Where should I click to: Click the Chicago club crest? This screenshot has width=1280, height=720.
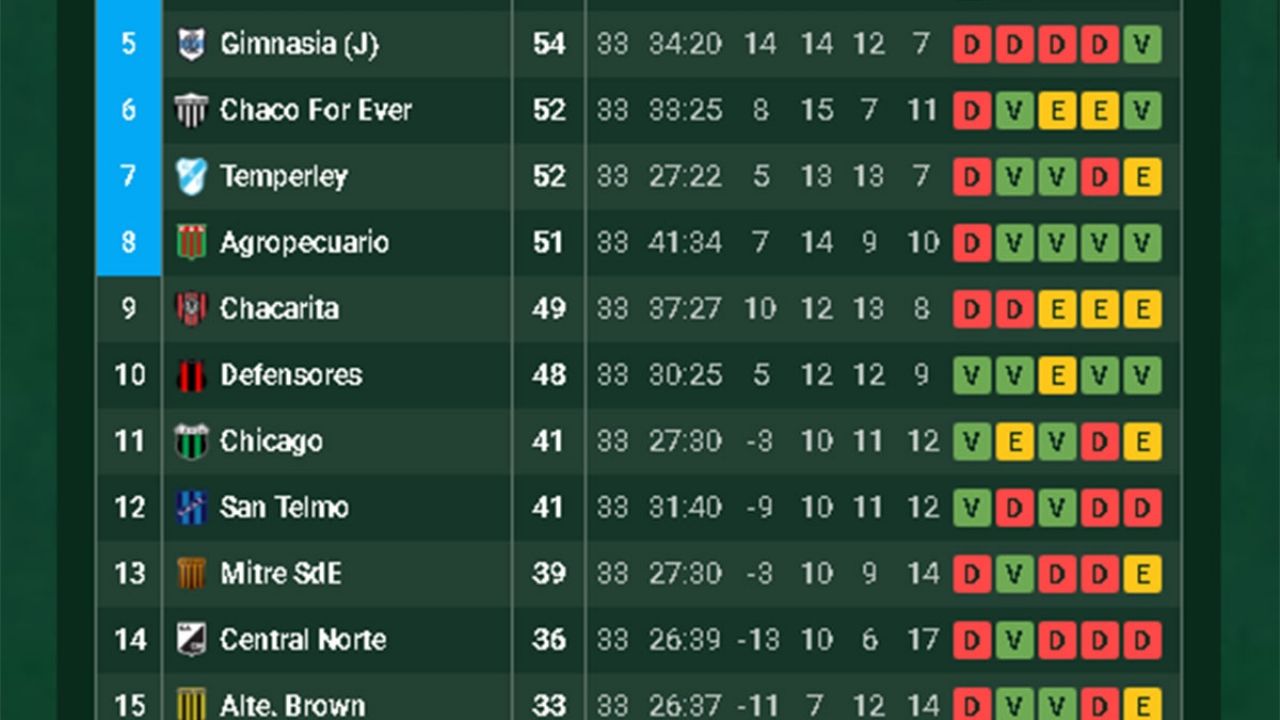pyautogui.click(x=190, y=441)
